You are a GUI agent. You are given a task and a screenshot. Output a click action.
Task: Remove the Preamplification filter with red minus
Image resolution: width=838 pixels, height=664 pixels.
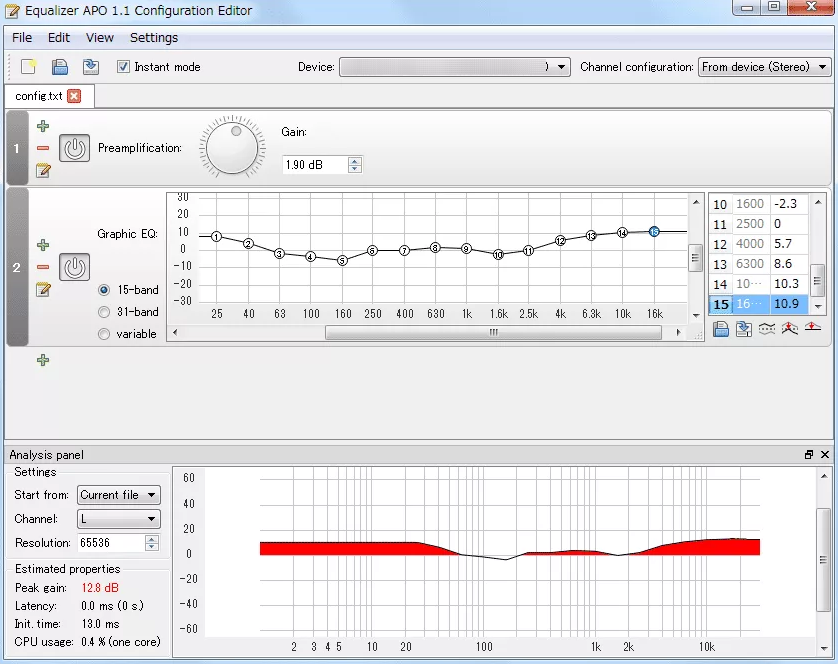(42, 148)
